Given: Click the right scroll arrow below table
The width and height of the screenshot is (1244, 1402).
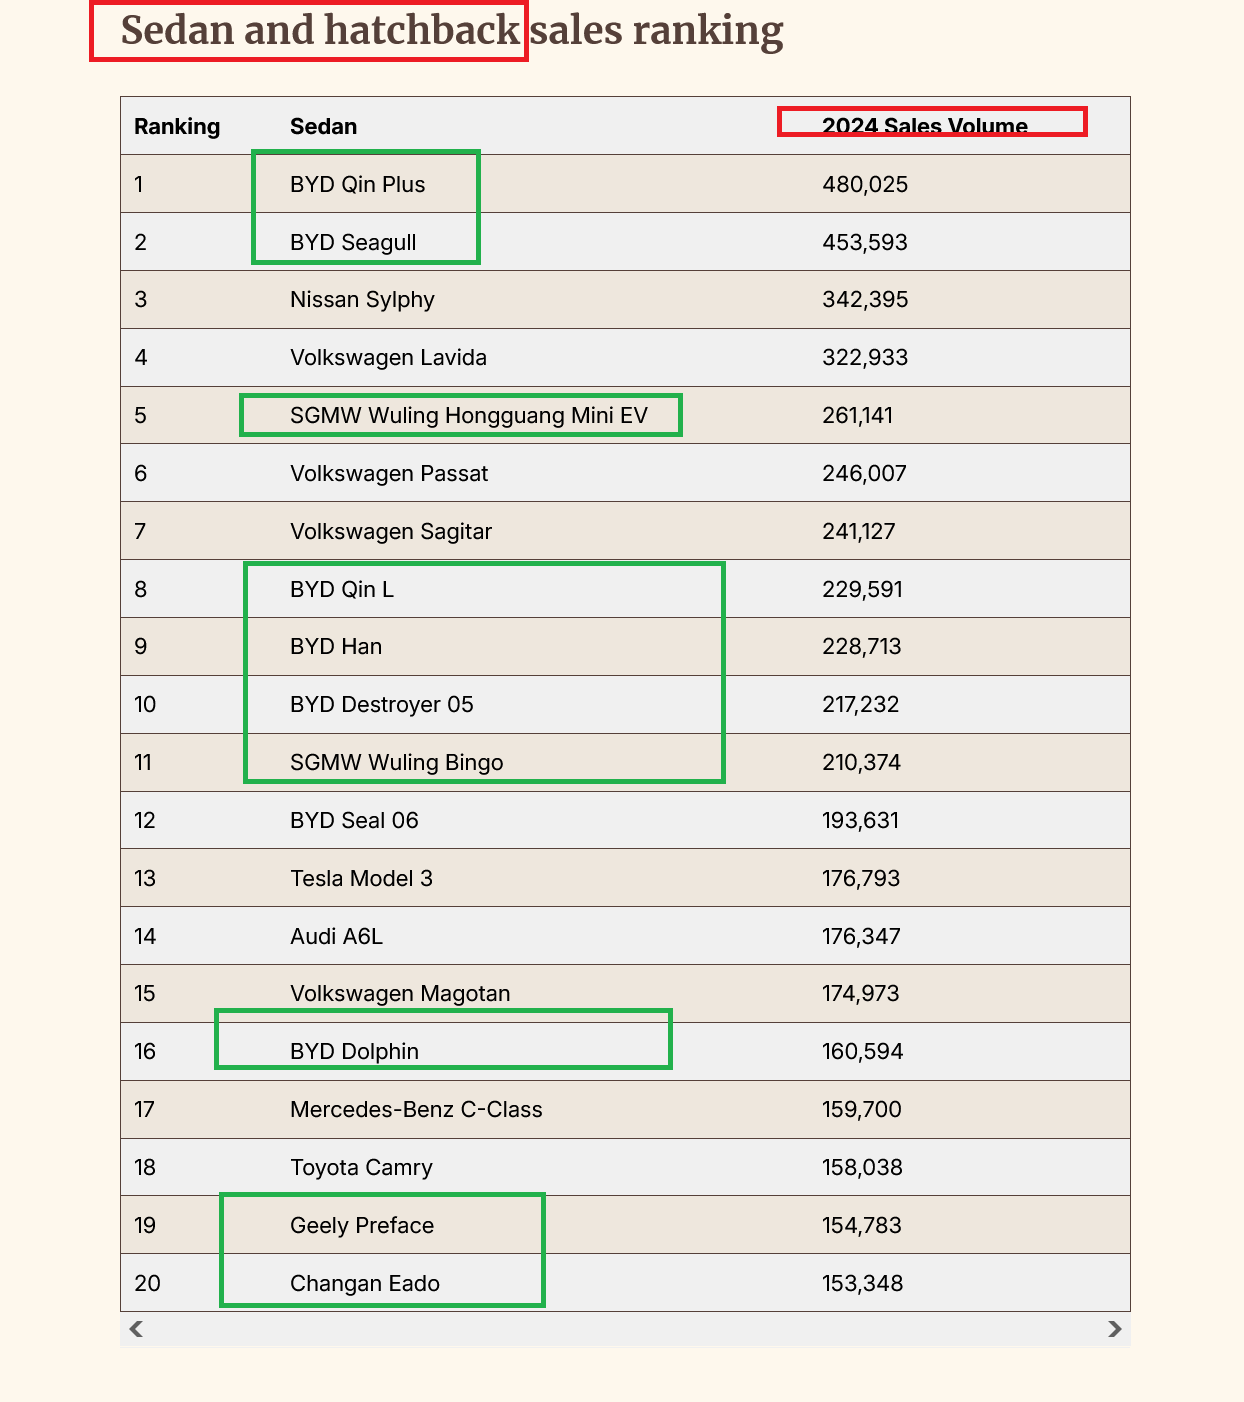Looking at the screenshot, I should (x=1114, y=1329).
